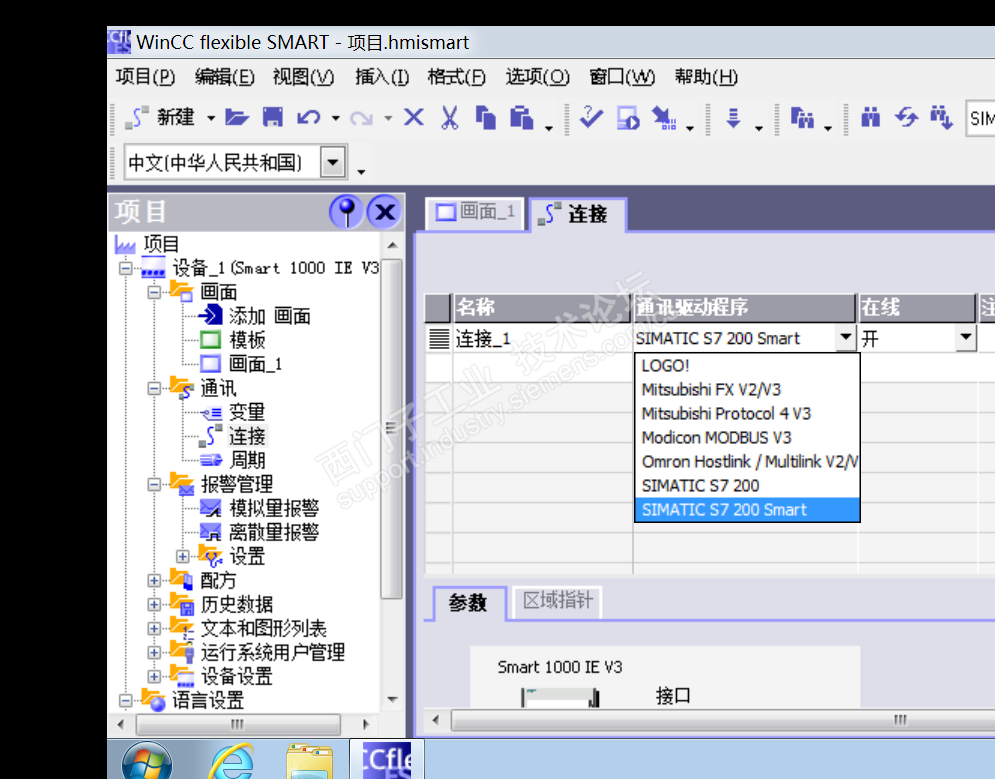This screenshot has width=995, height=779.
Task: Click the download arrow toolbar icon
Action: coord(733,118)
